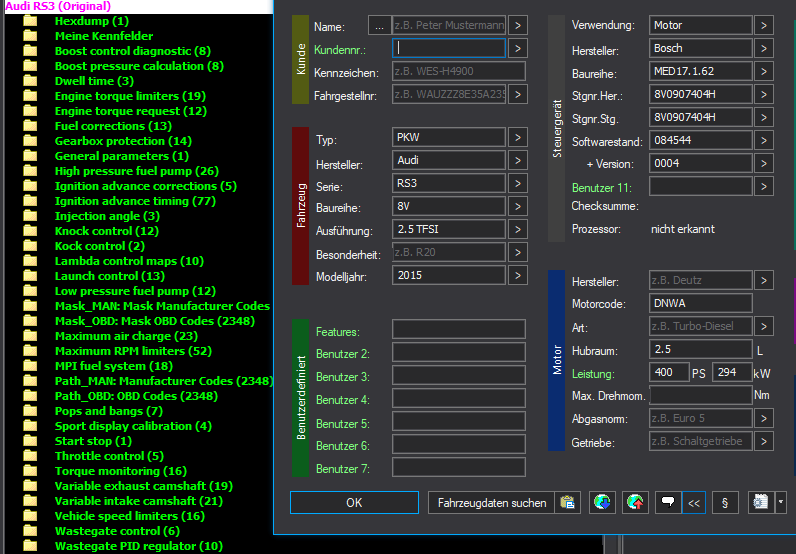
Task: Open the > arrow next to Modelljahr 2015
Action: tap(518, 275)
